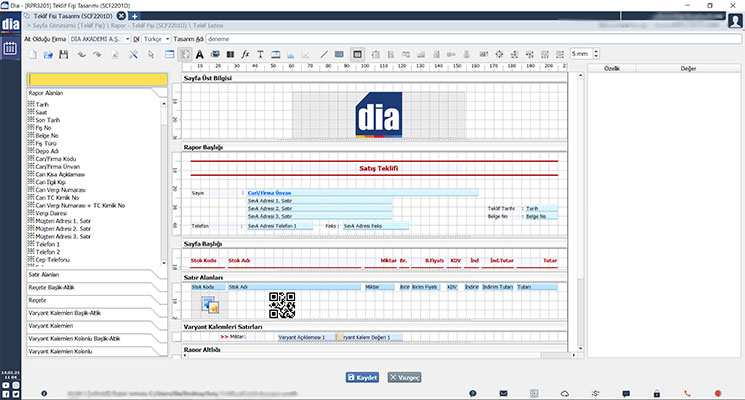
Task: Click the open folder toolbar icon
Action: 48,53
